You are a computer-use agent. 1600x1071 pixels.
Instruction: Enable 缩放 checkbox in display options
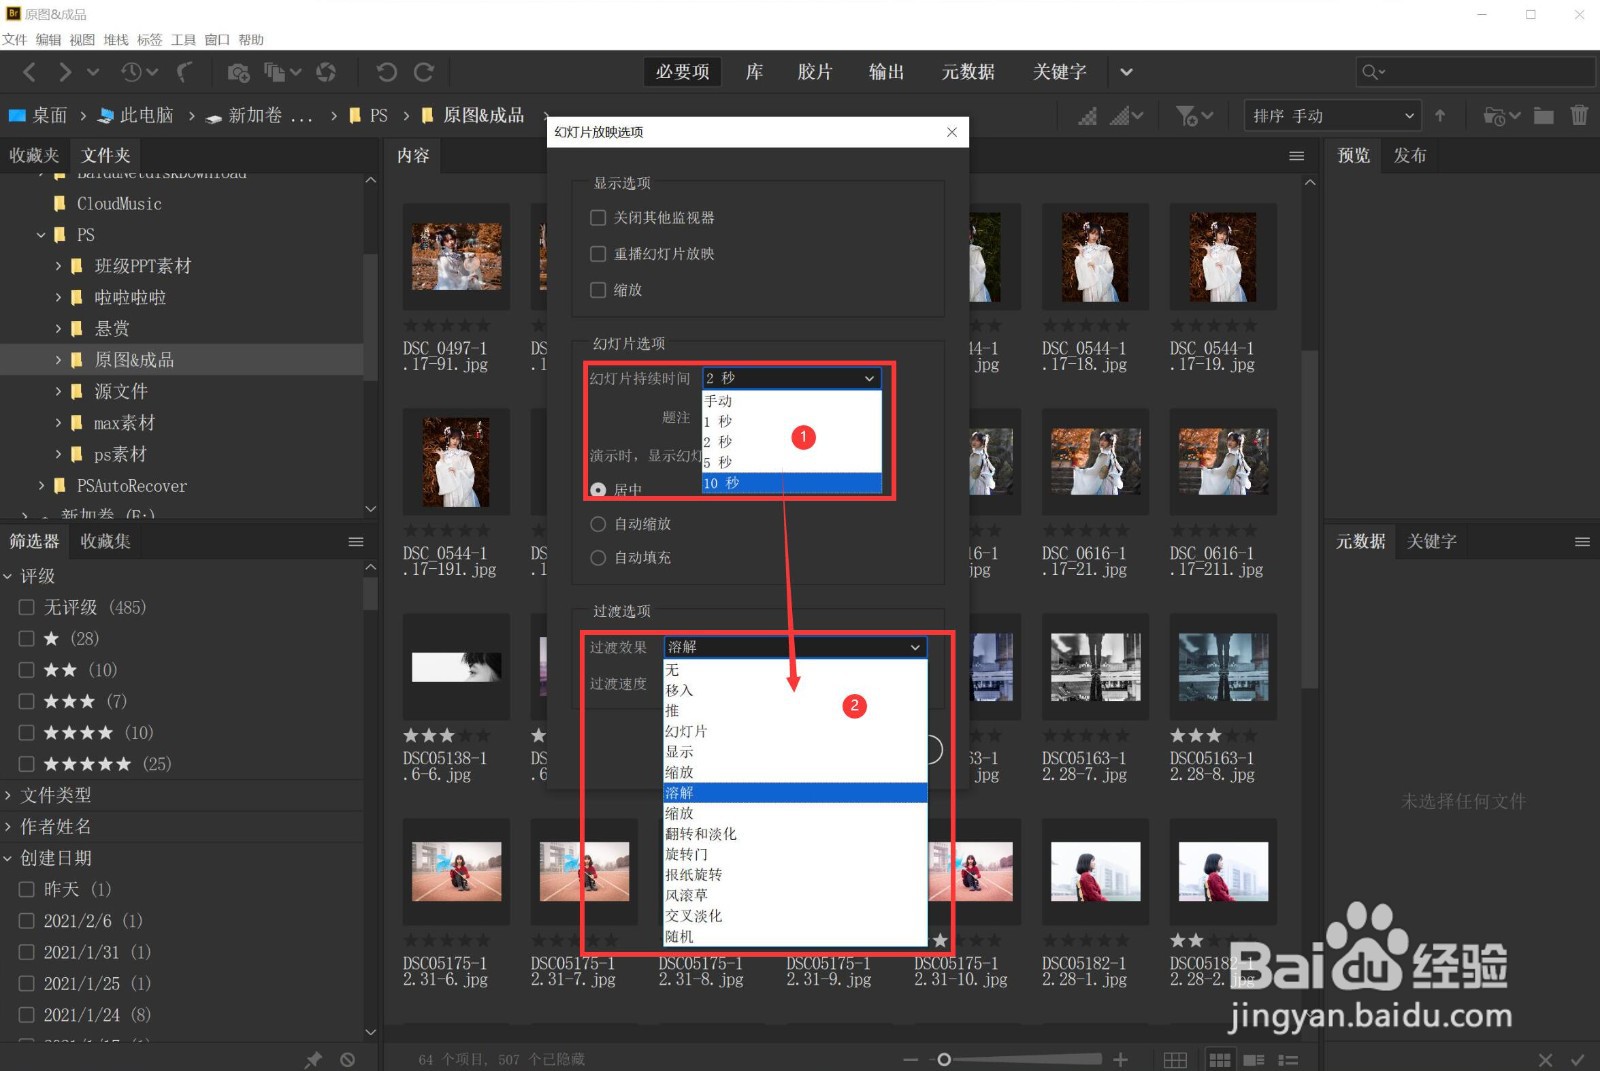[598, 290]
